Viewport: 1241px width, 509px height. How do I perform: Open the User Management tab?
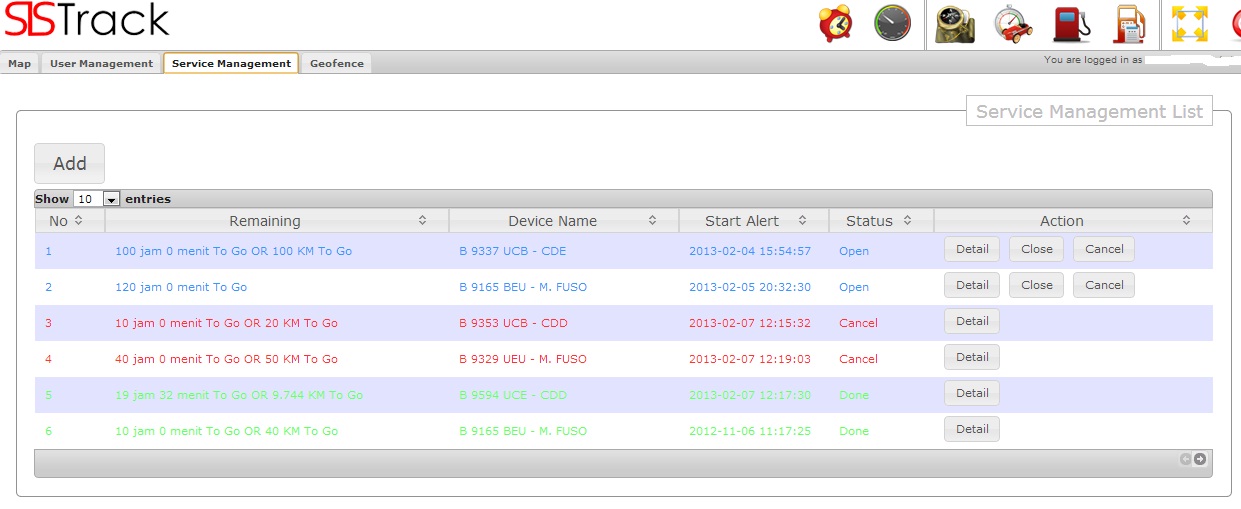(x=101, y=63)
